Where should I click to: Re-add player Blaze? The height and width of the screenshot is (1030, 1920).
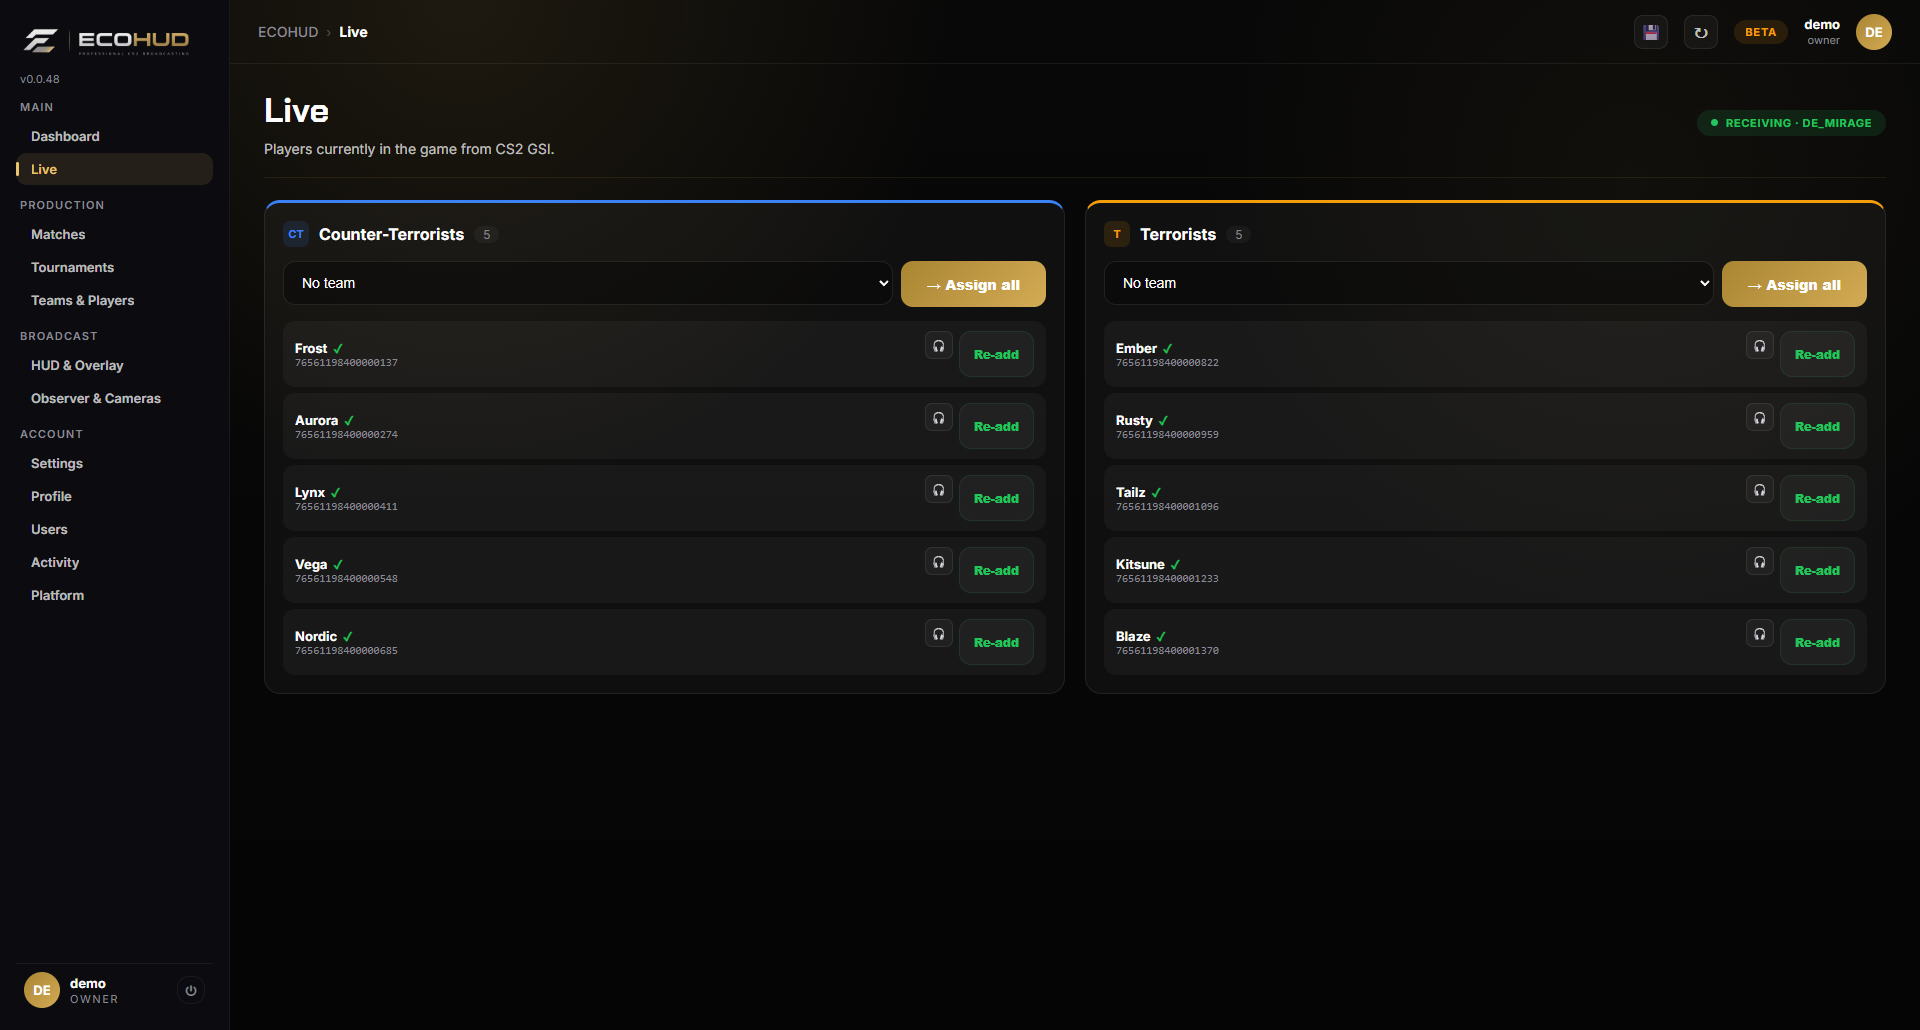coord(1817,642)
